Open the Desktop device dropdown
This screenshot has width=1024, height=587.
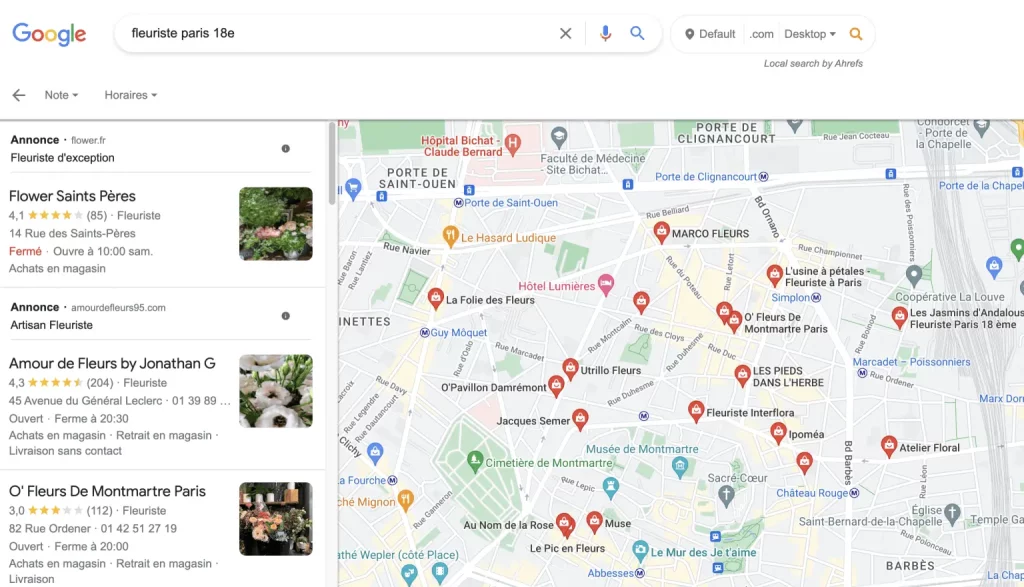(810, 34)
